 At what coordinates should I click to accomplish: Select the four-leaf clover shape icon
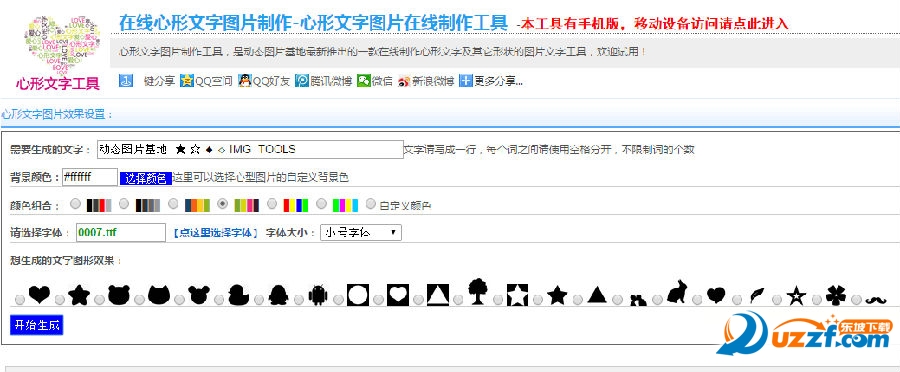pyautogui.click(x=836, y=295)
